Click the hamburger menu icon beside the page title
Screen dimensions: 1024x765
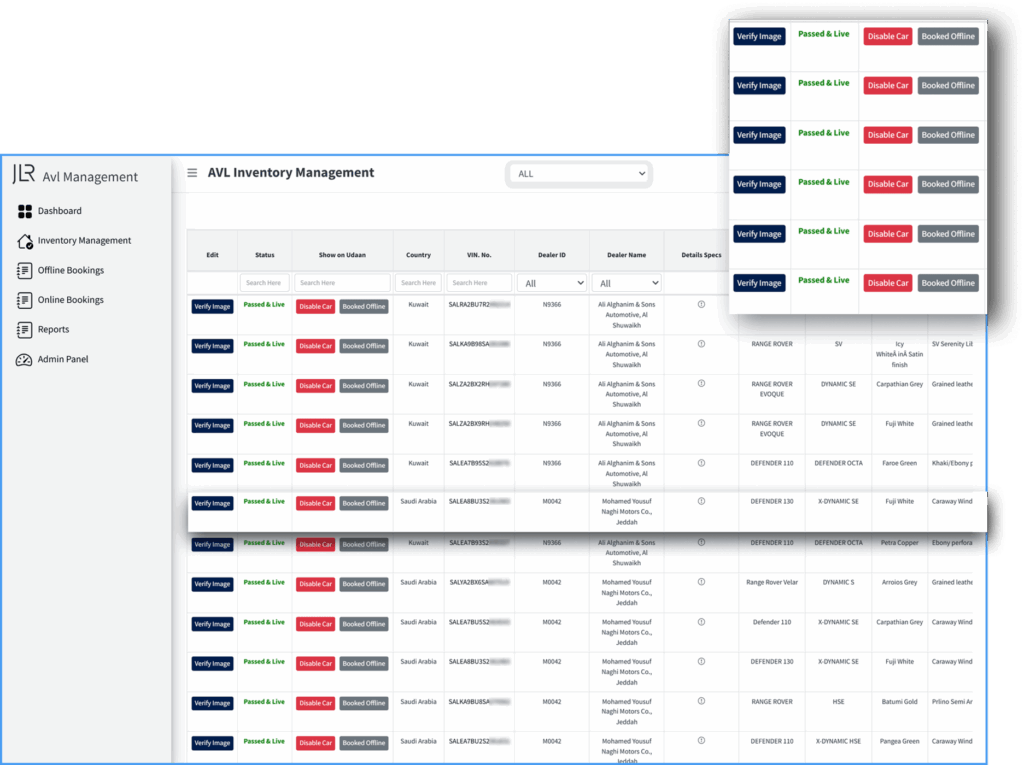192,173
